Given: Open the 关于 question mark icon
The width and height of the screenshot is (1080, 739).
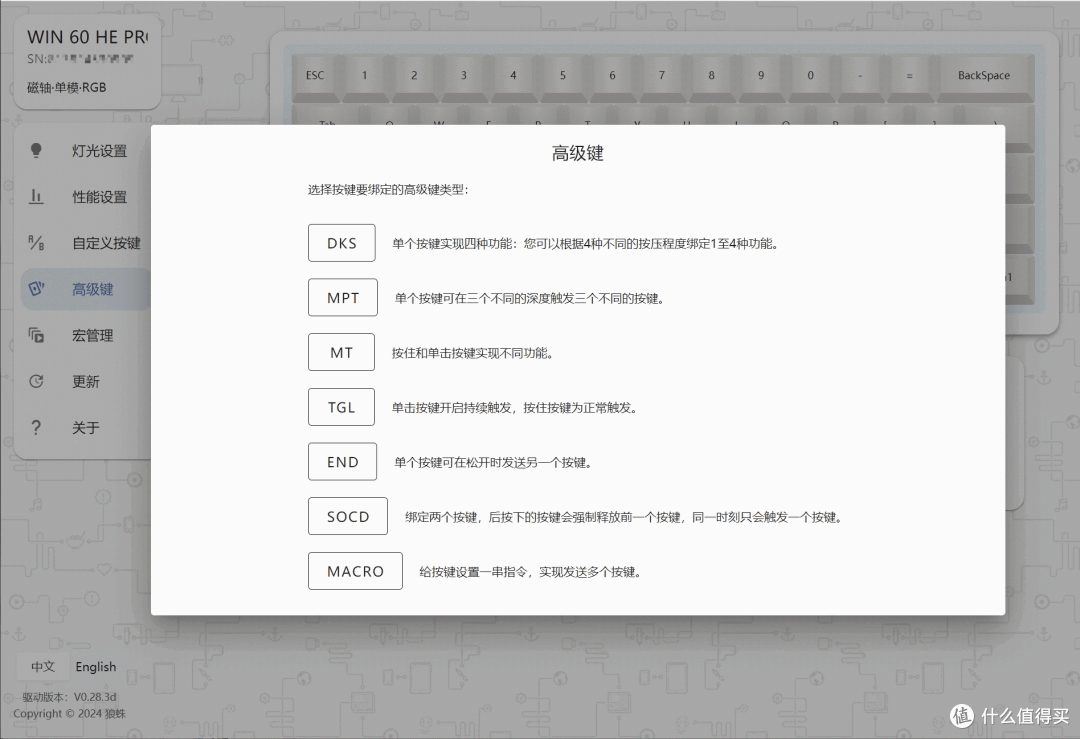Looking at the screenshot, I should (x=36, y=427).
